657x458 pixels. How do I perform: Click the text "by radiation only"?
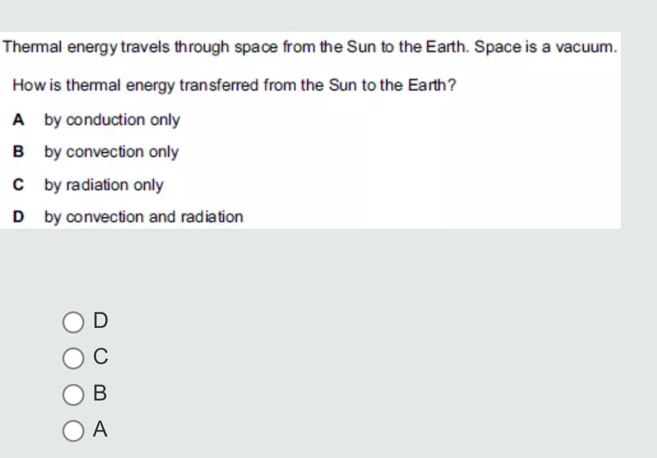103,185
